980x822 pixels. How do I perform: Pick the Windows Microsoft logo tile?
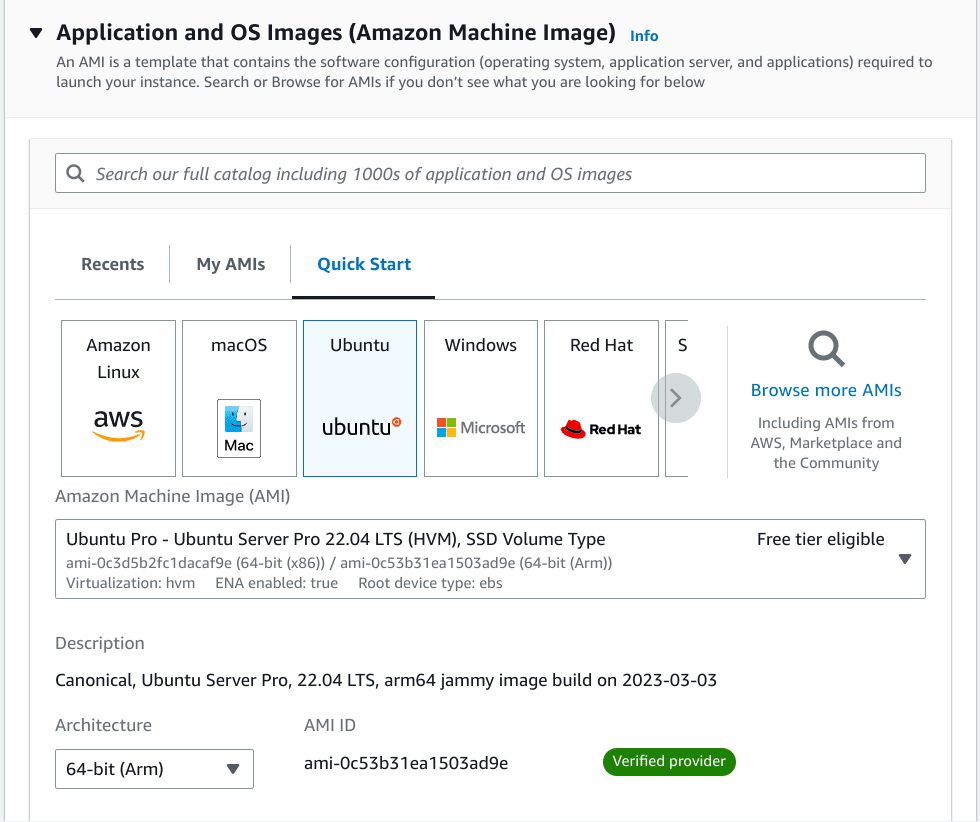pos(481,398)
